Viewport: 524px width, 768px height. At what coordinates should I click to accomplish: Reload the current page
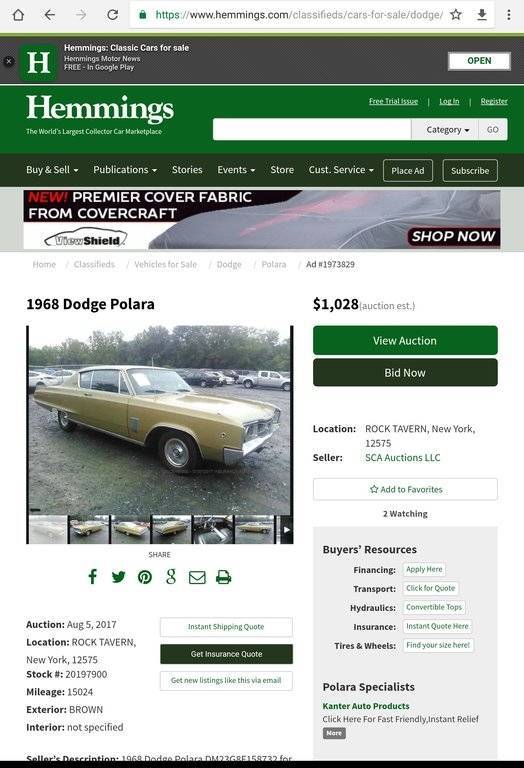click(x=113, y=15)
